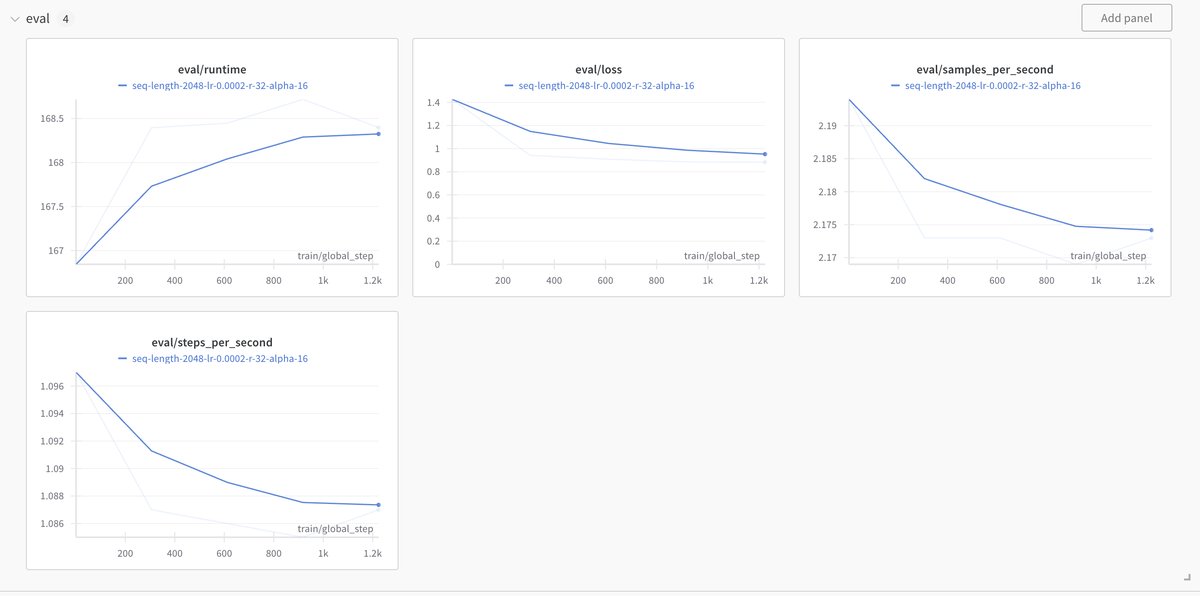Select the eval/loss panel title
This screenshot has height=596, width=1200.
[598, 70]
